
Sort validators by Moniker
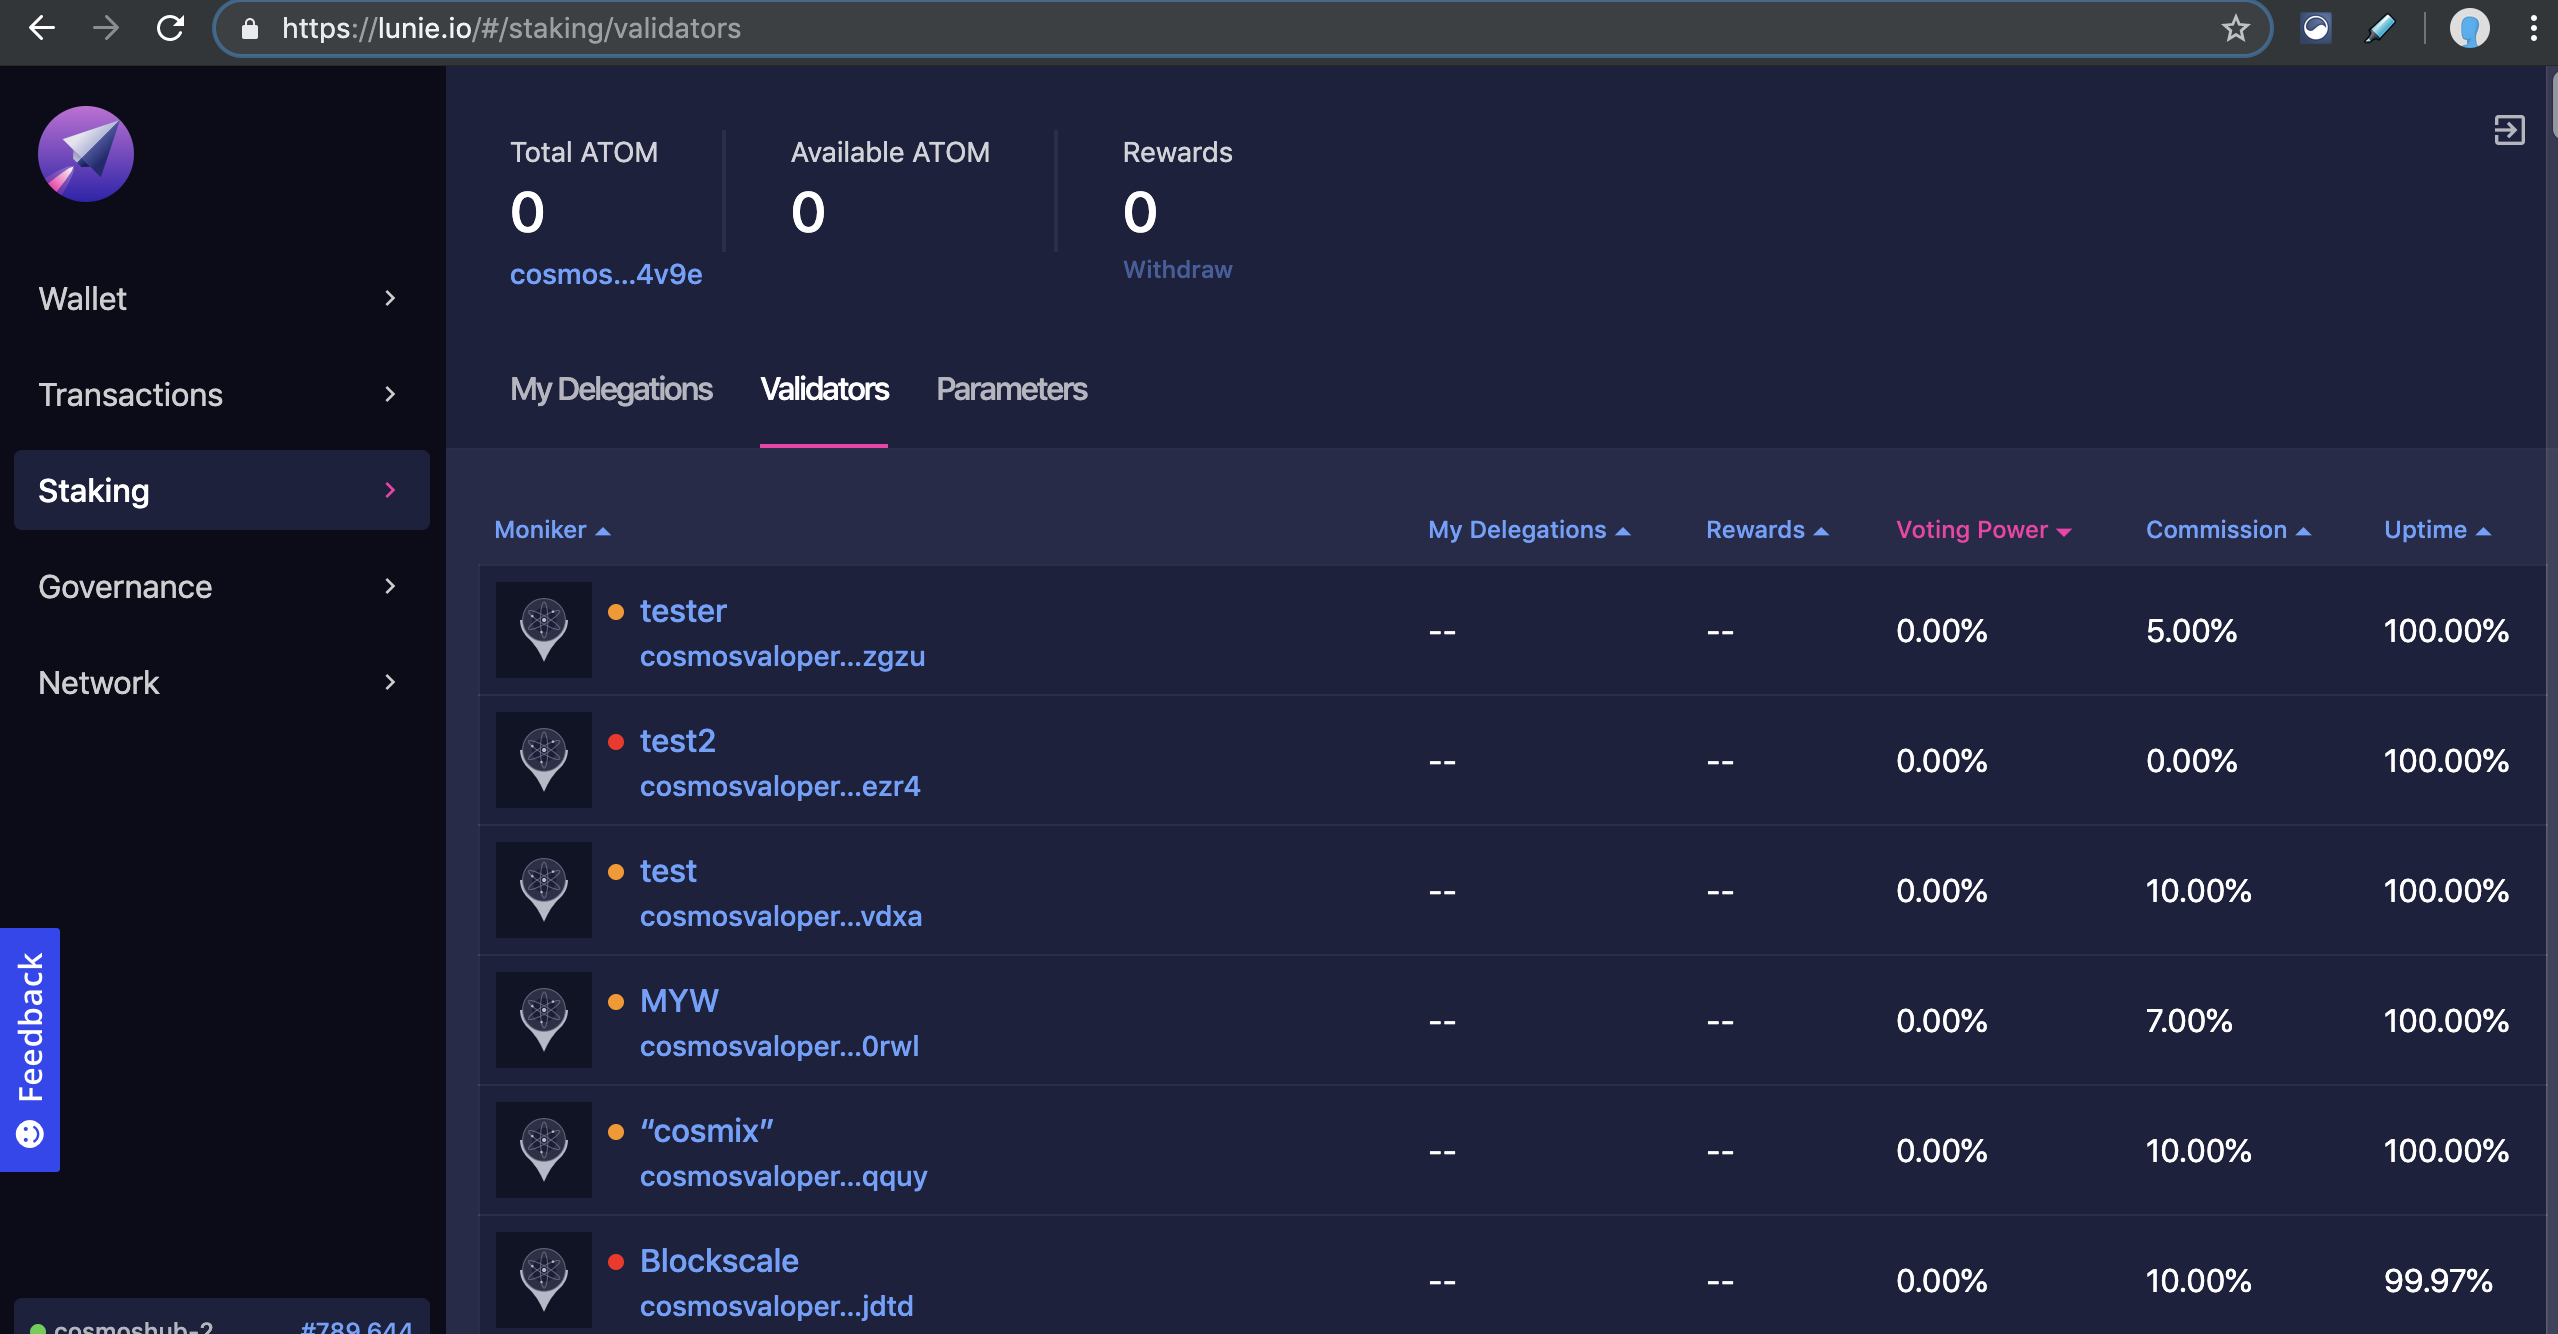552,530
